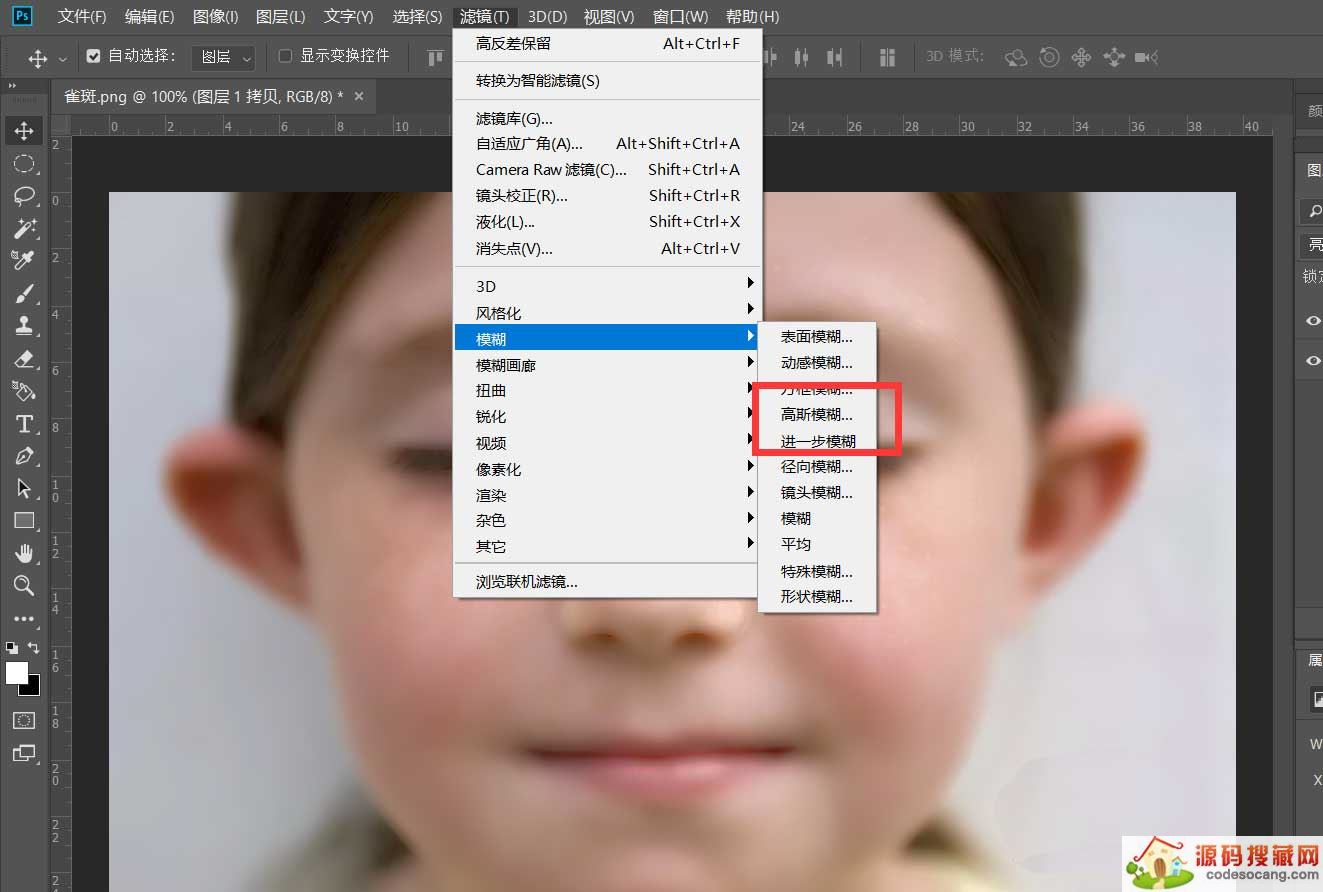Click the 3D rotate mode icon

click(1016, 57)
